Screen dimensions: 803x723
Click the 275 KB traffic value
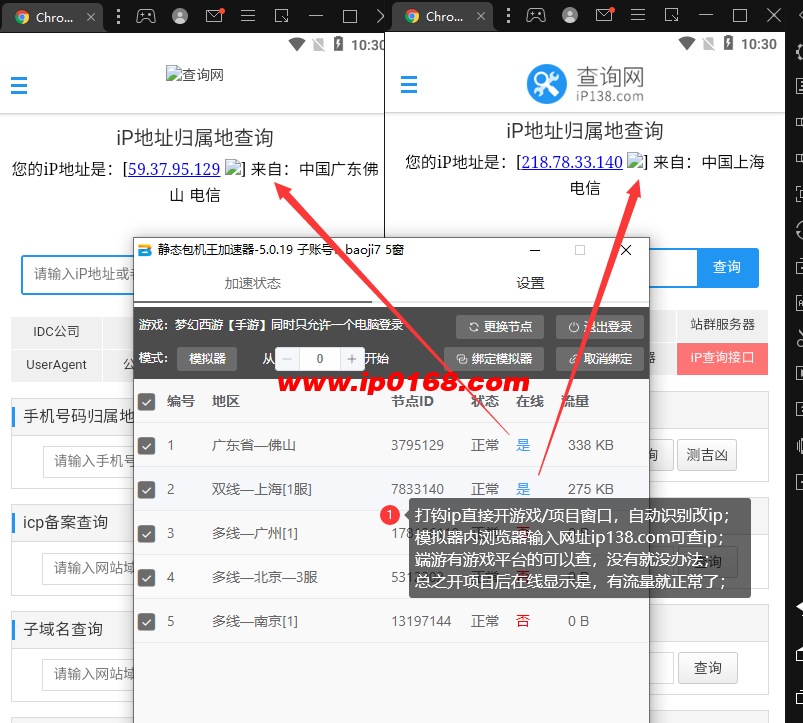coord(590,490)
